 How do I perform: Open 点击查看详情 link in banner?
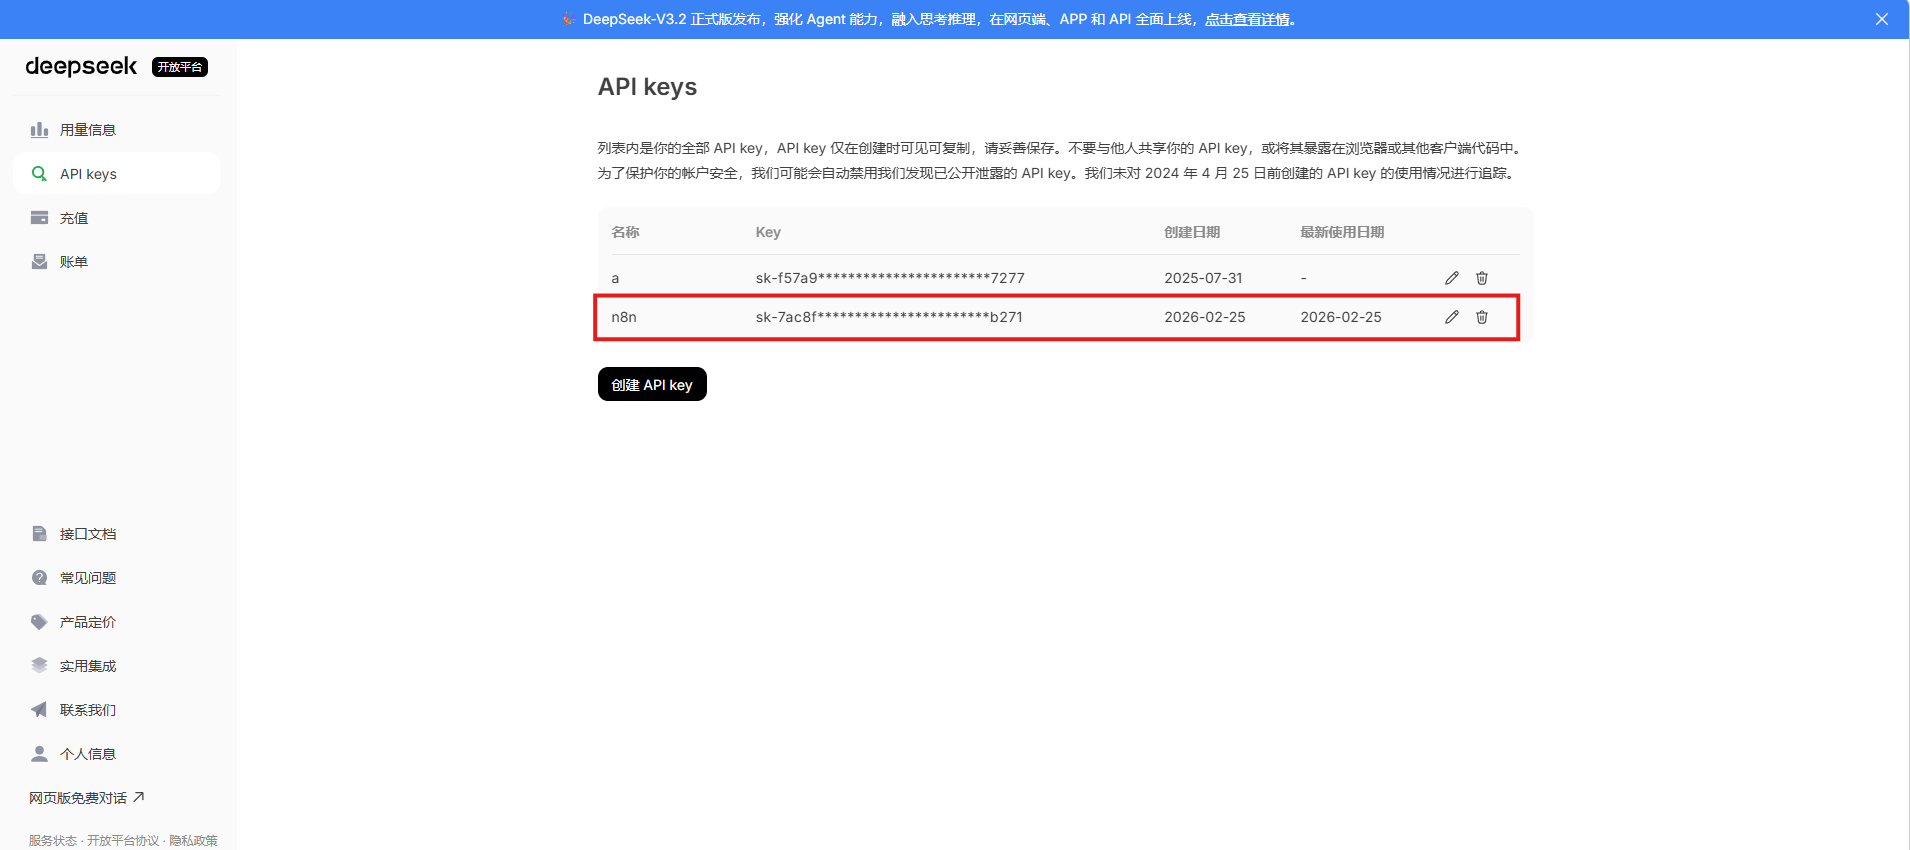(x=1247, y=19)
